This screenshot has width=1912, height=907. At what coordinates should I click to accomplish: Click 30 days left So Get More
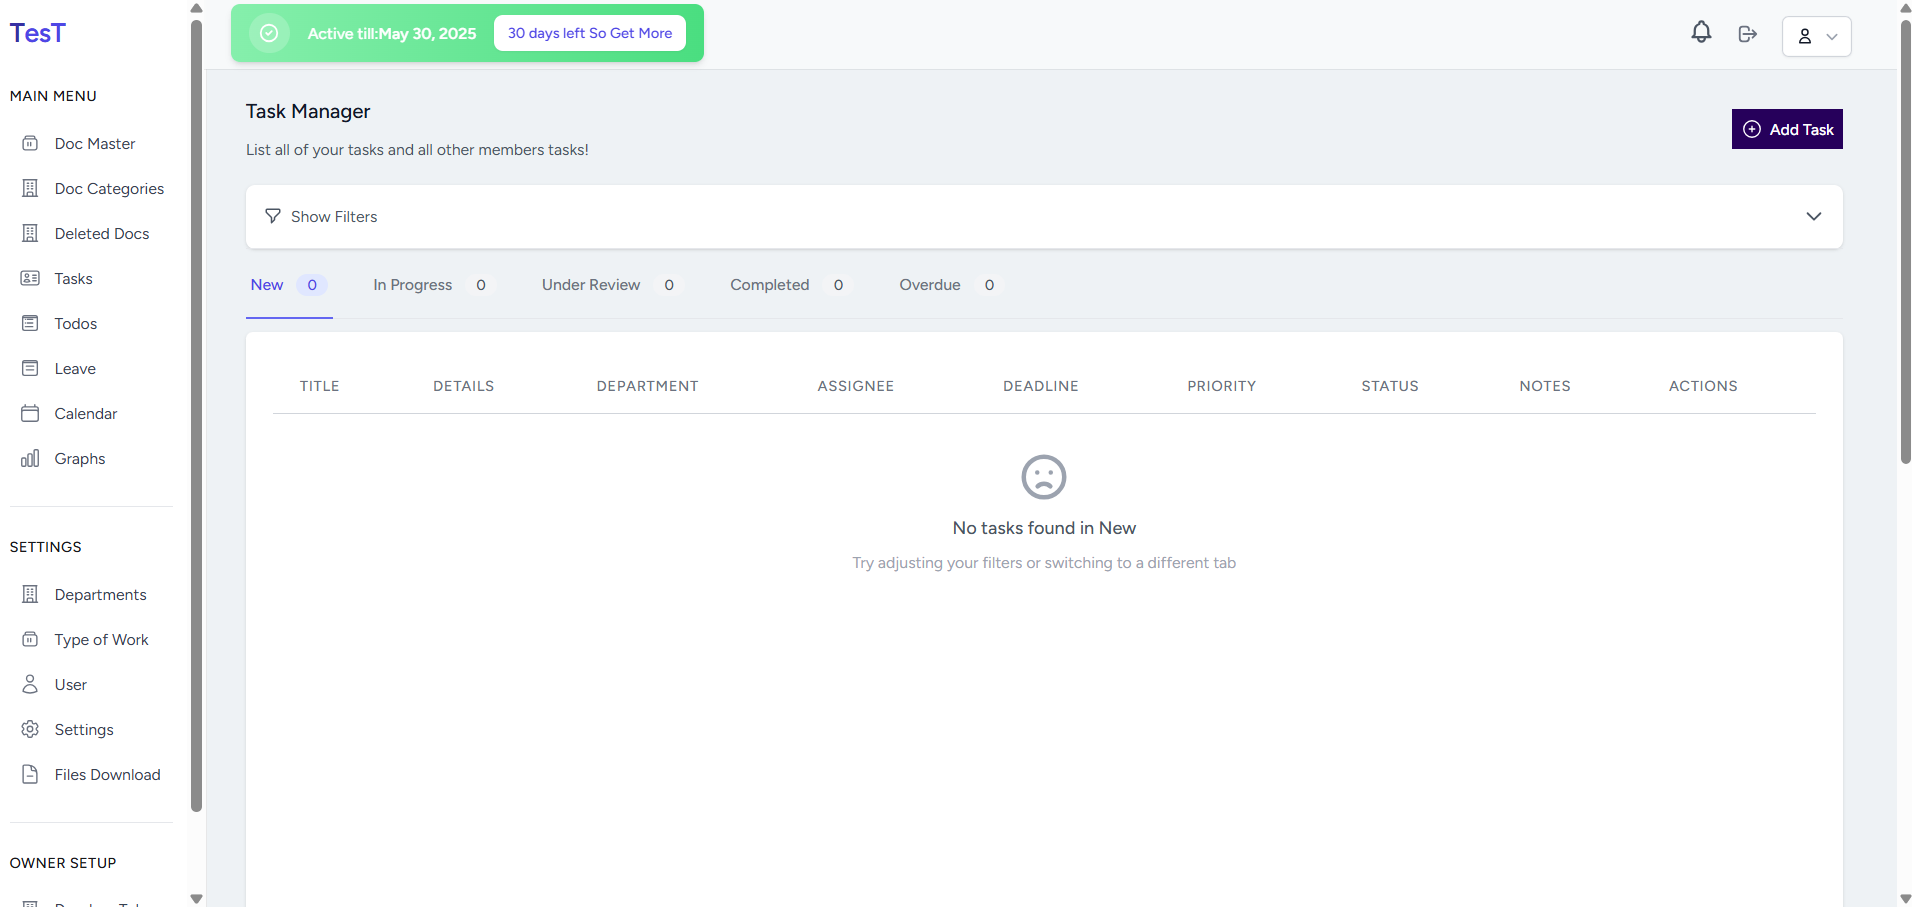(590, 33)
